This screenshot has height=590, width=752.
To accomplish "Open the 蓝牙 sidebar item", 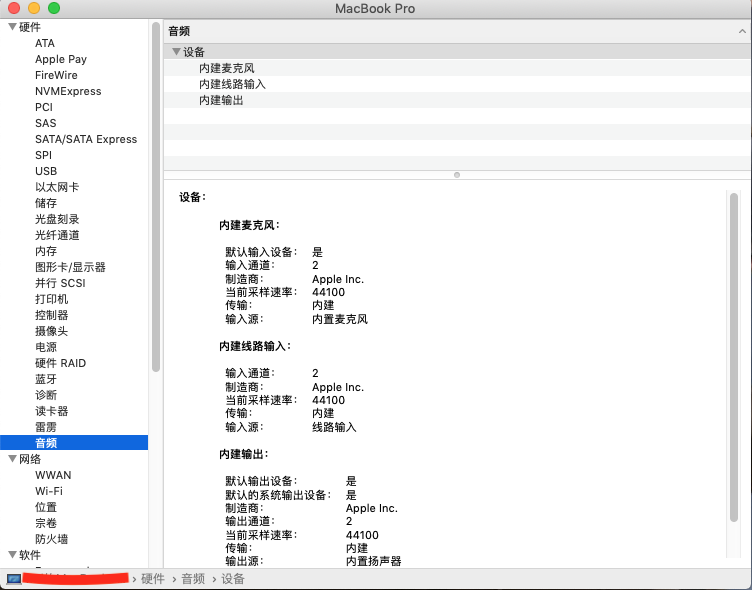I will pos(46,379).
